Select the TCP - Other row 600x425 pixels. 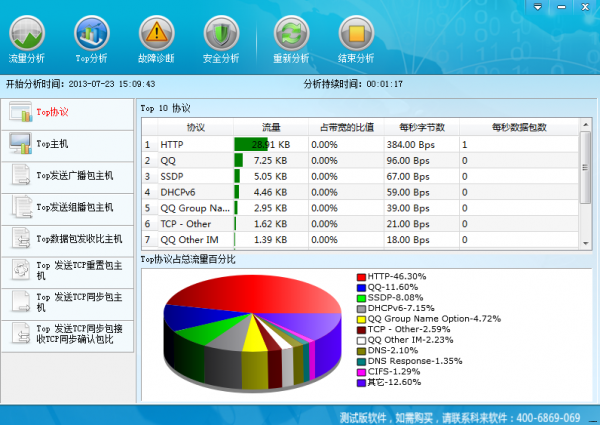(360, 224)
